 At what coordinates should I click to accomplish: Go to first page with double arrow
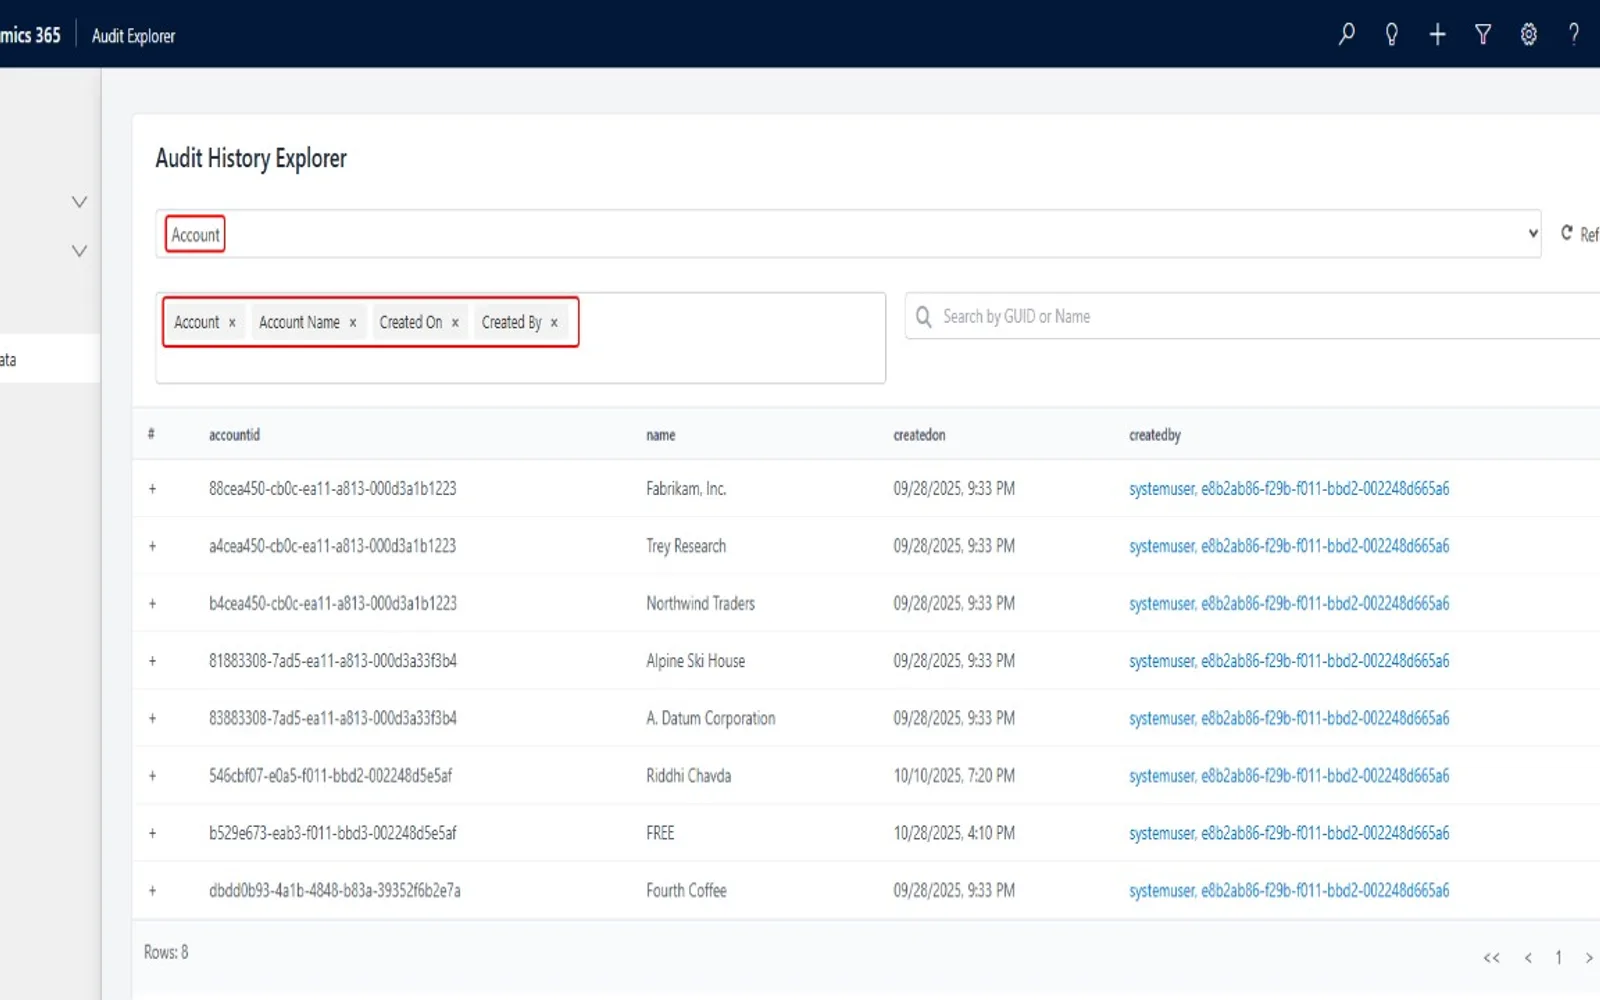tap(1492, 958)
